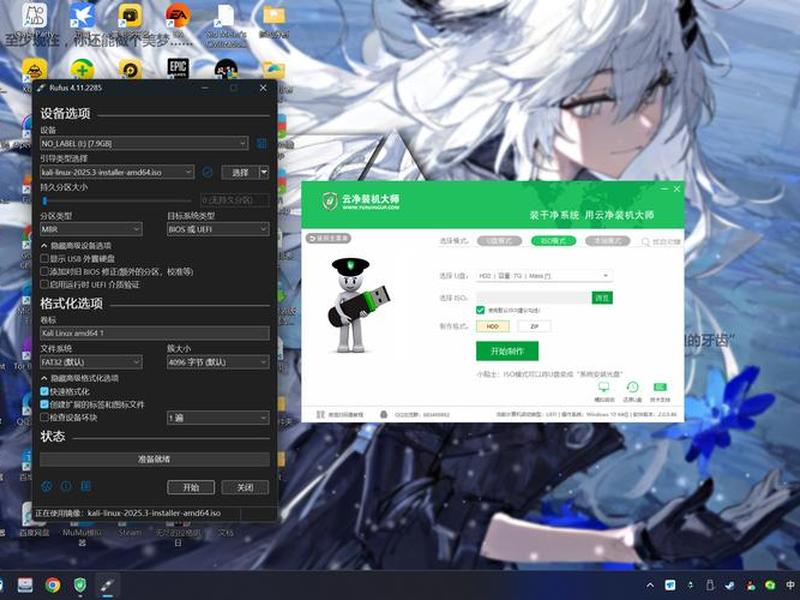Select the ZIP make-format option in Yunjing

534,326
